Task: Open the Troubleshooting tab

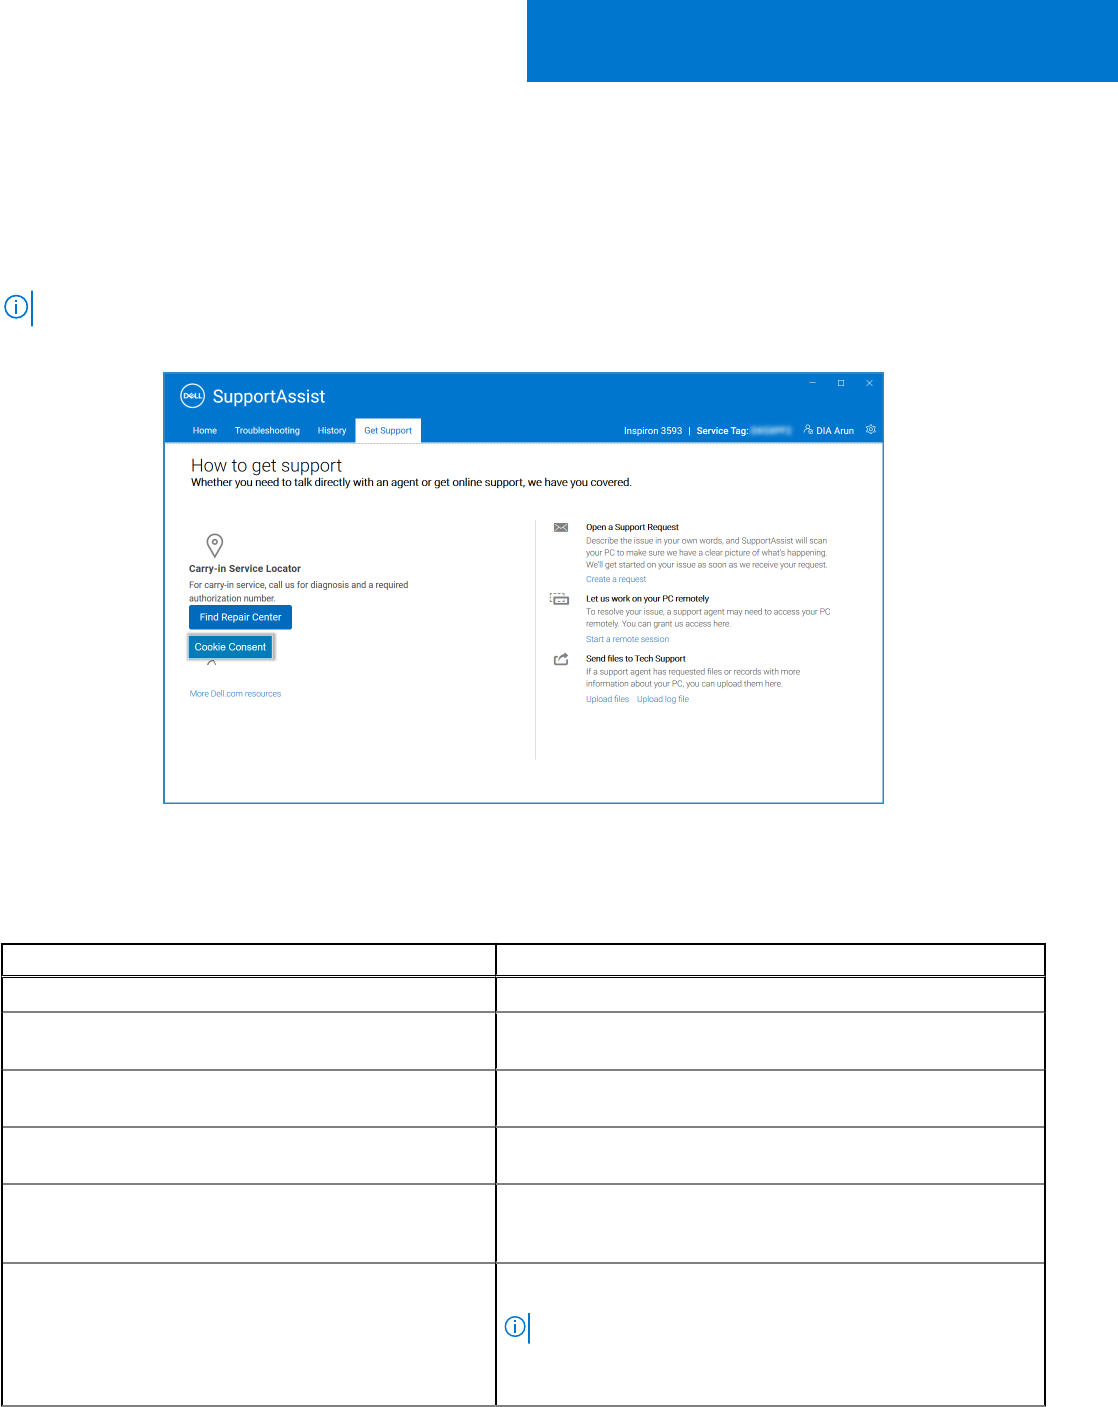Action: coord(267,431)
